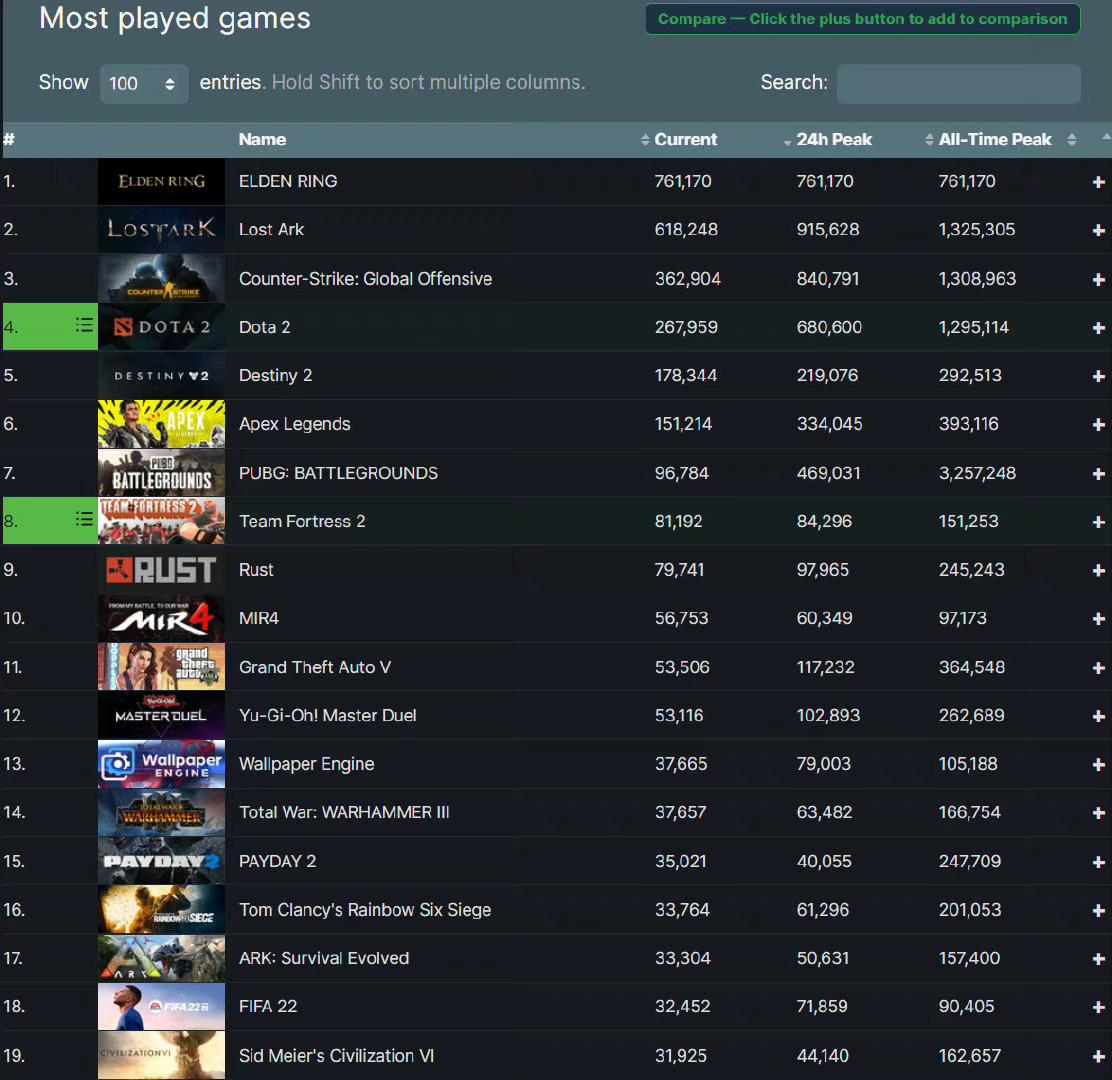Open Counter-Strike: Global Offensive link
This screenshot has height=1080, width=1112.
pos(365,279)
